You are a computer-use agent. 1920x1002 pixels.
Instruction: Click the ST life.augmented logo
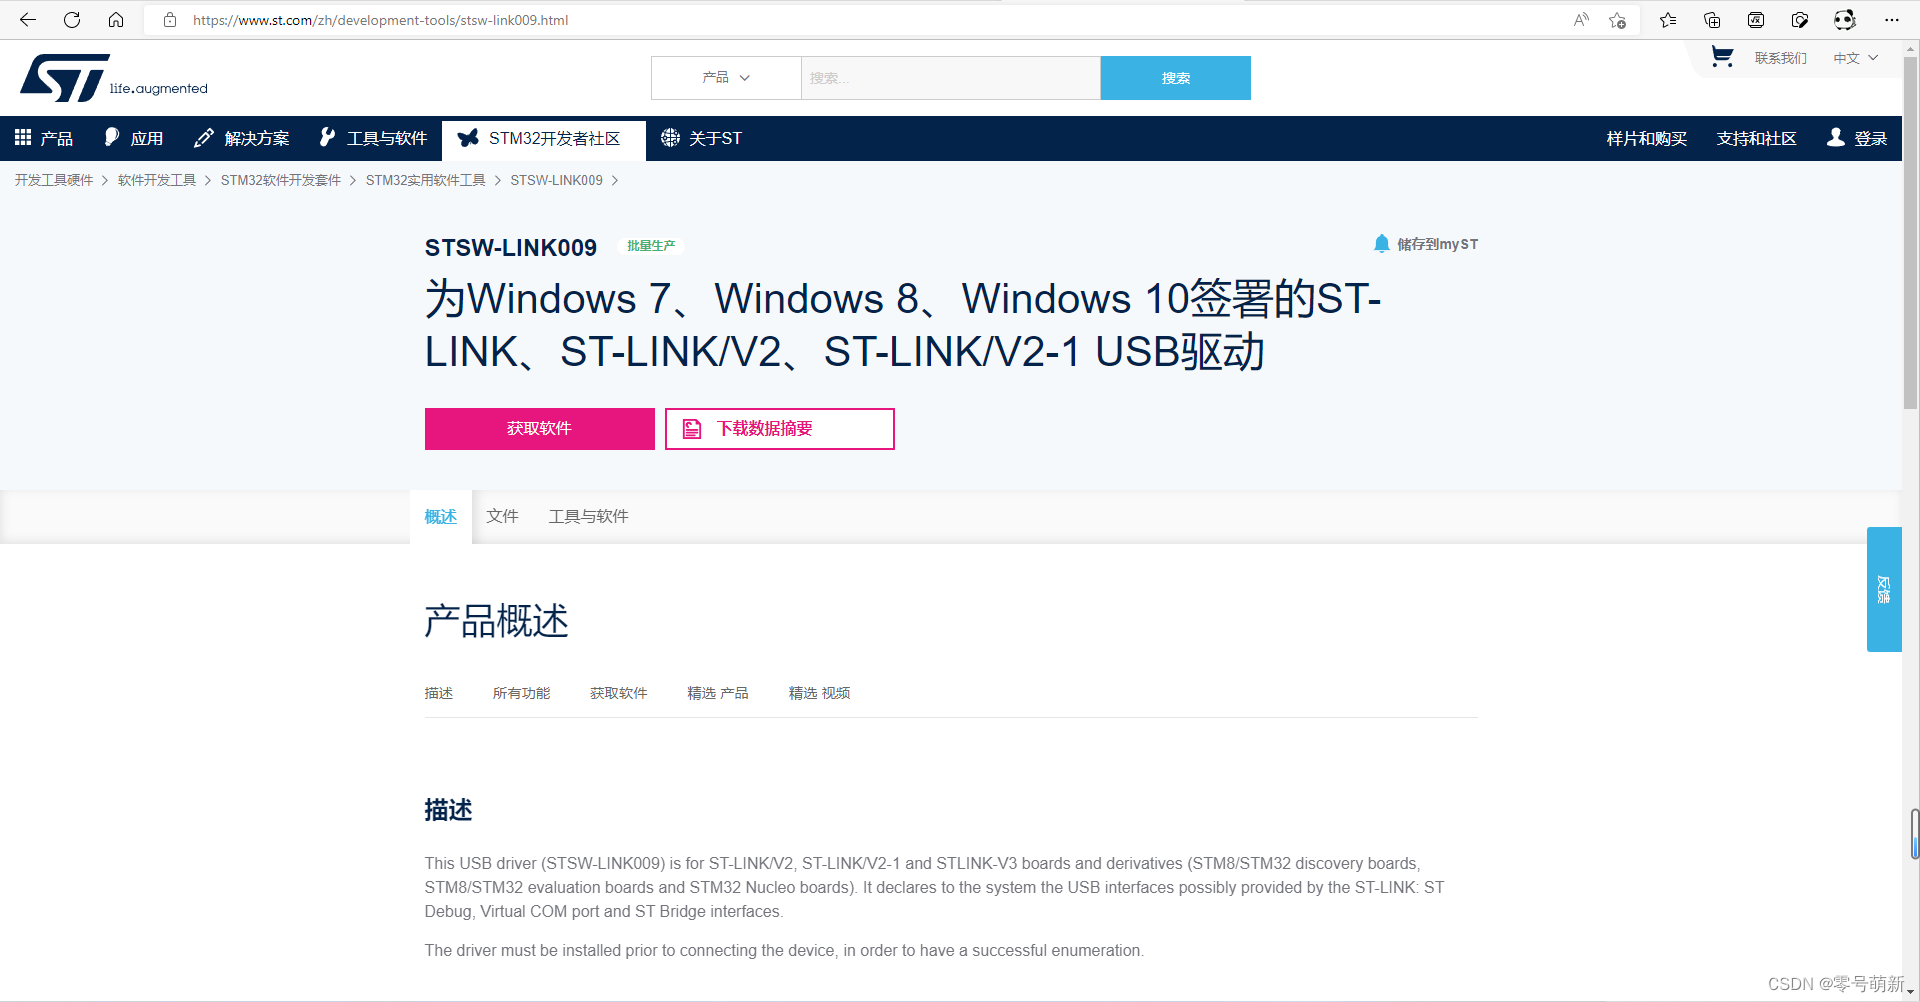pos(113,78)
